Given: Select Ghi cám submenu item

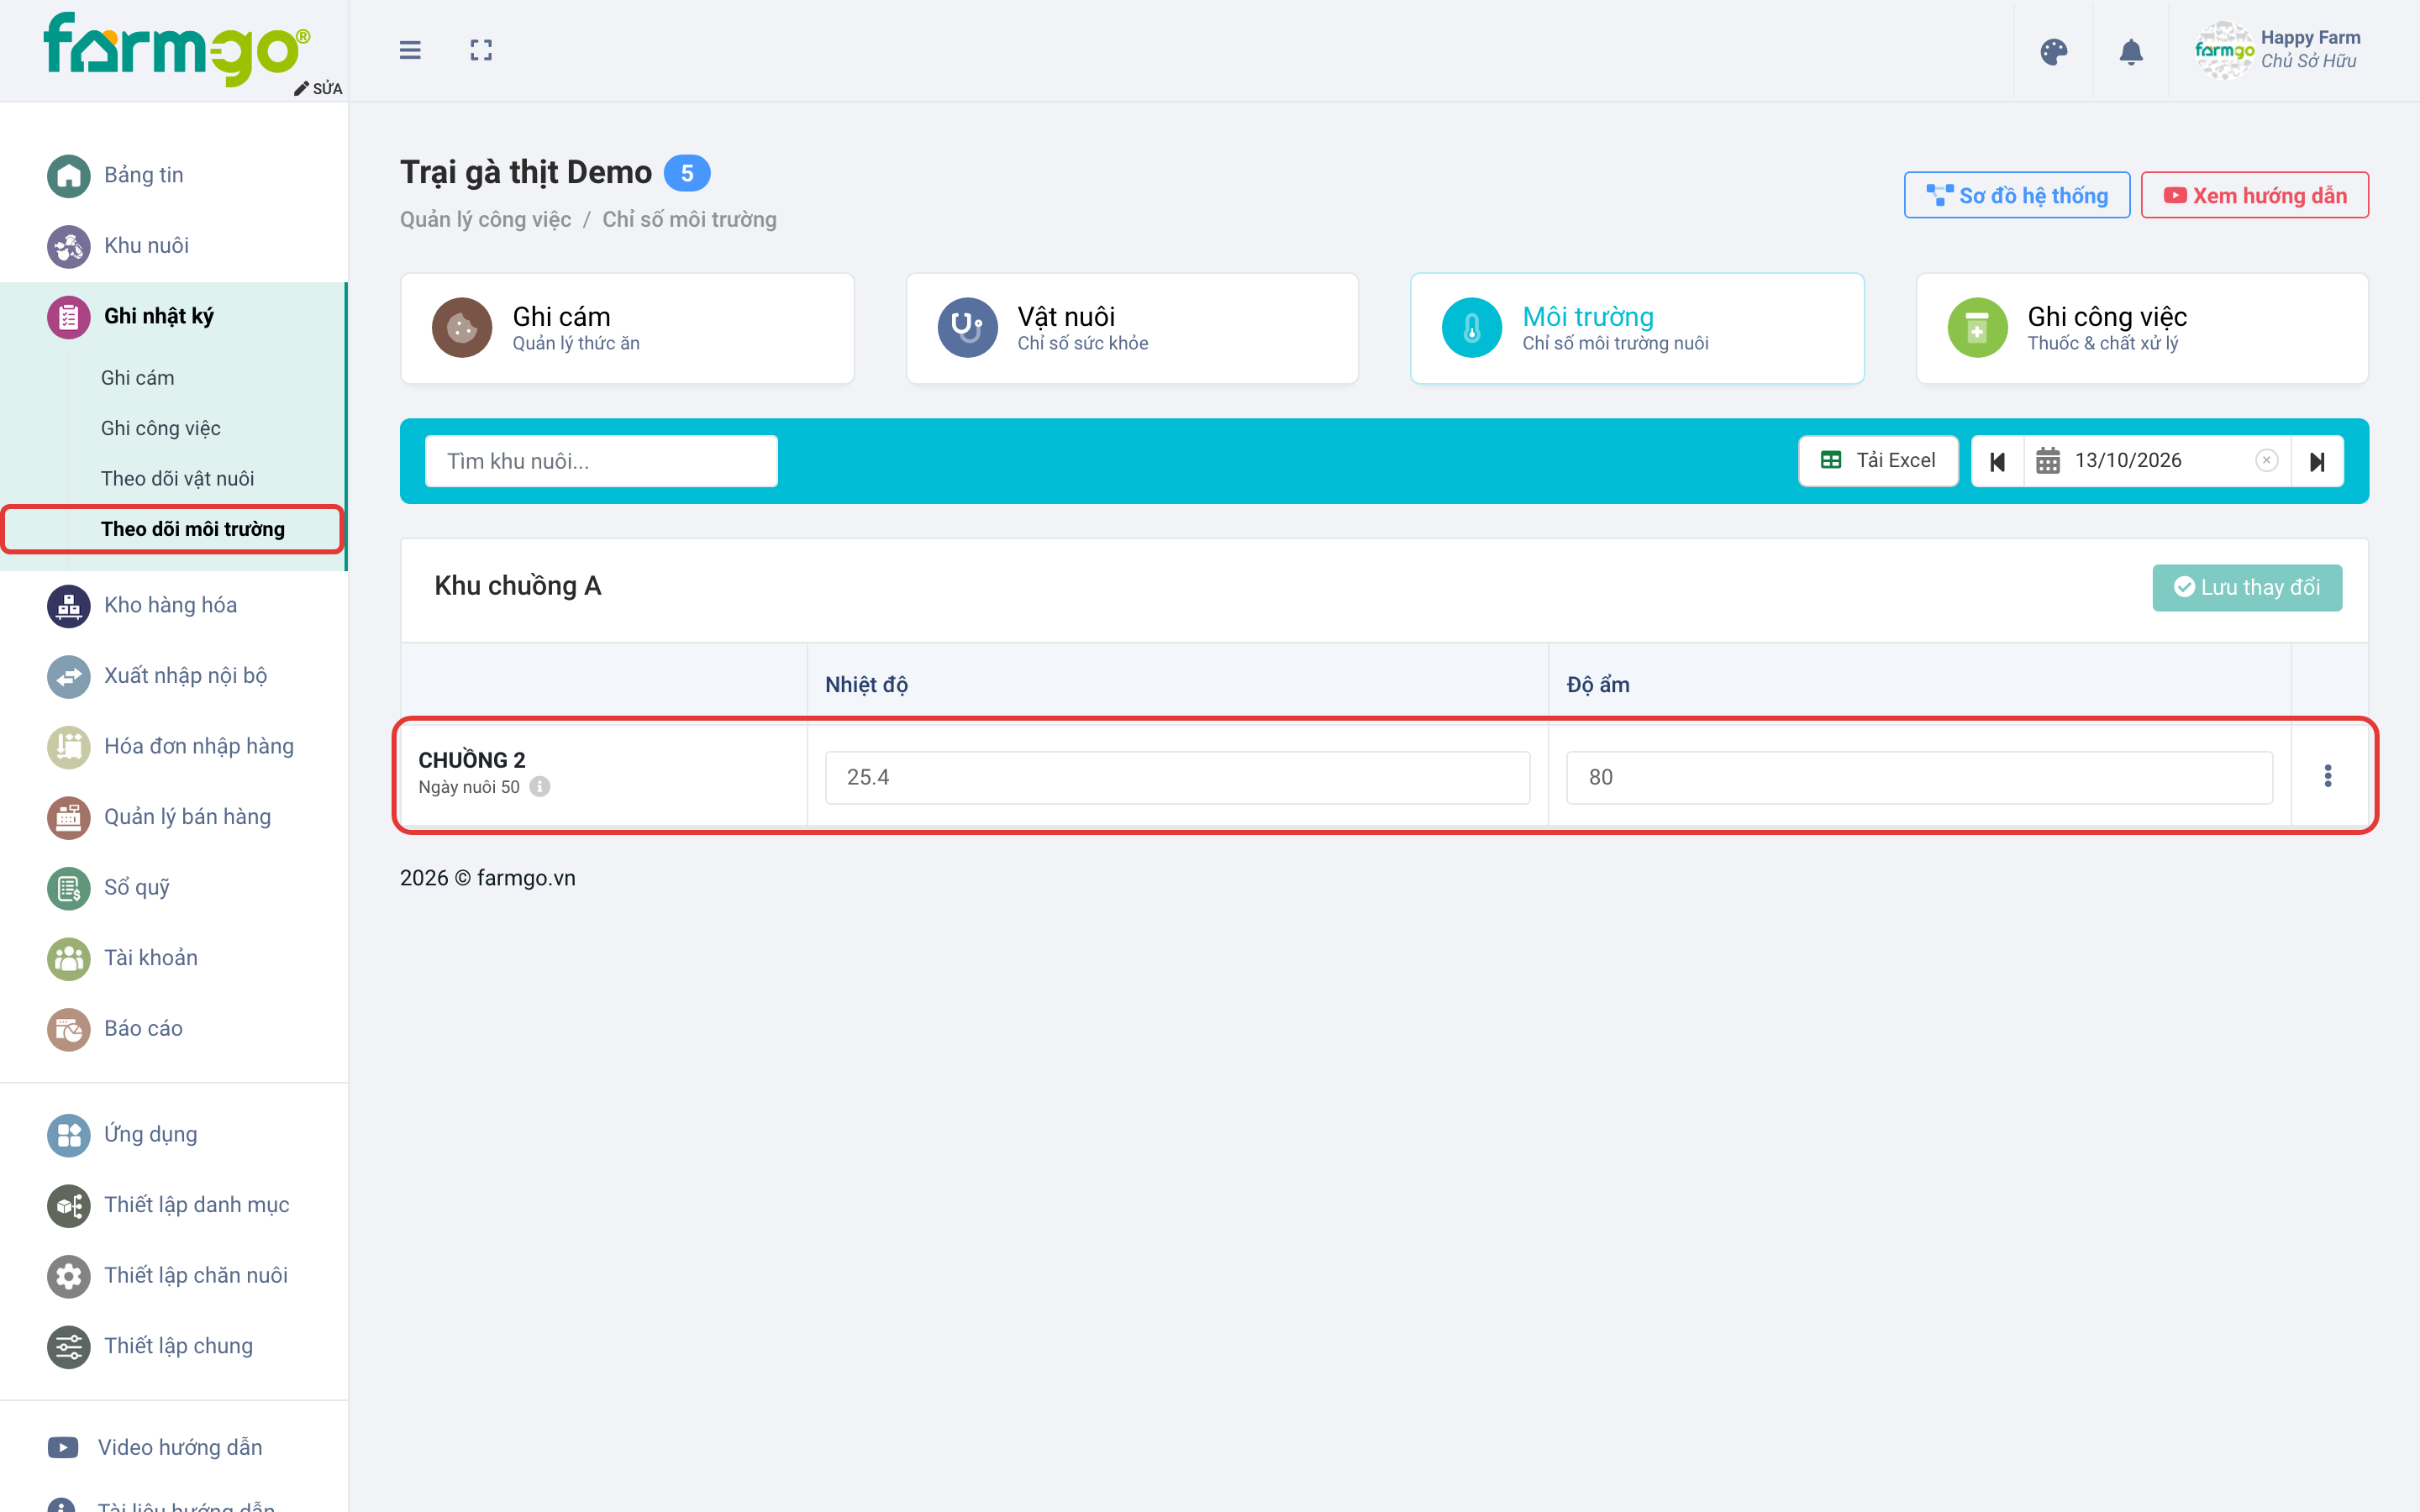Looking at the screenshot, I should pyautogui.click(x=137, y=378).
